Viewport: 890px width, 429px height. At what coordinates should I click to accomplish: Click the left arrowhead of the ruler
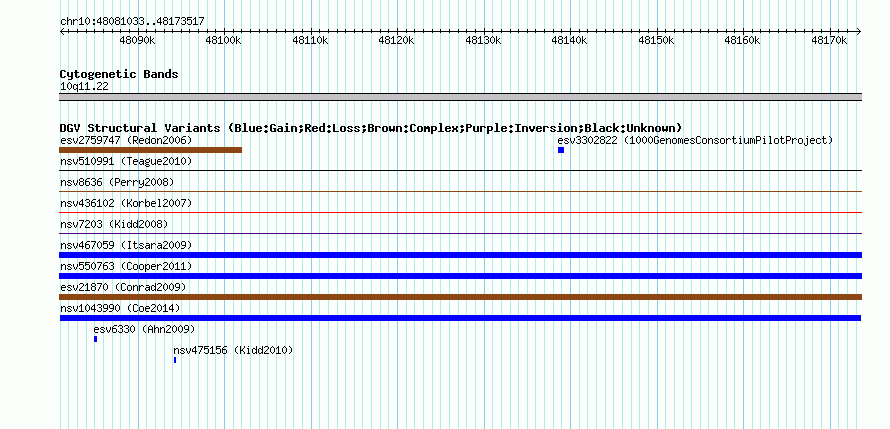(62, 32)
